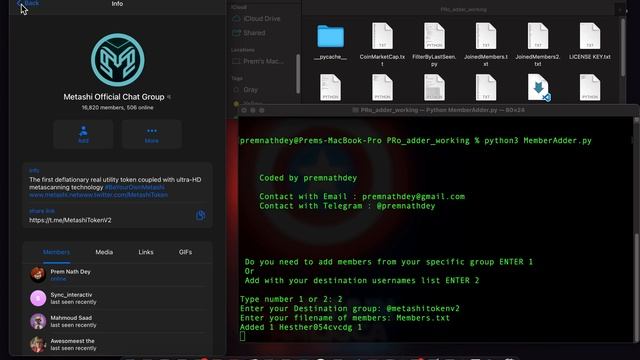This screenshot has height=360, width=640.
Task: Click the Metashi Official Chat Group title
Action: [114, 97]
